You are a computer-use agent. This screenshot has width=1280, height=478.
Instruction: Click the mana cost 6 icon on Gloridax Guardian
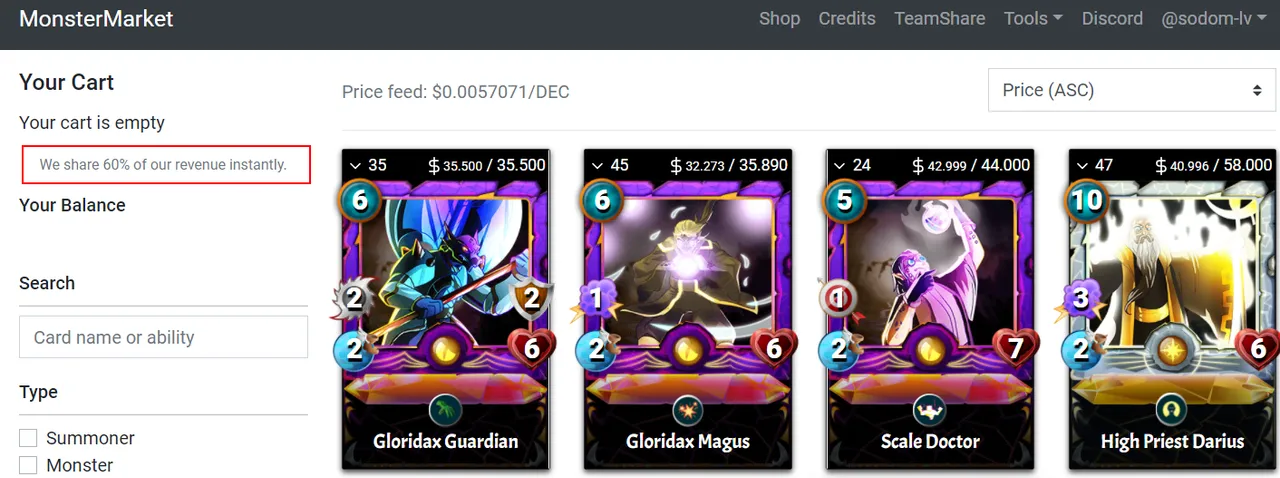pyautogui.click(x=359, y=201)
